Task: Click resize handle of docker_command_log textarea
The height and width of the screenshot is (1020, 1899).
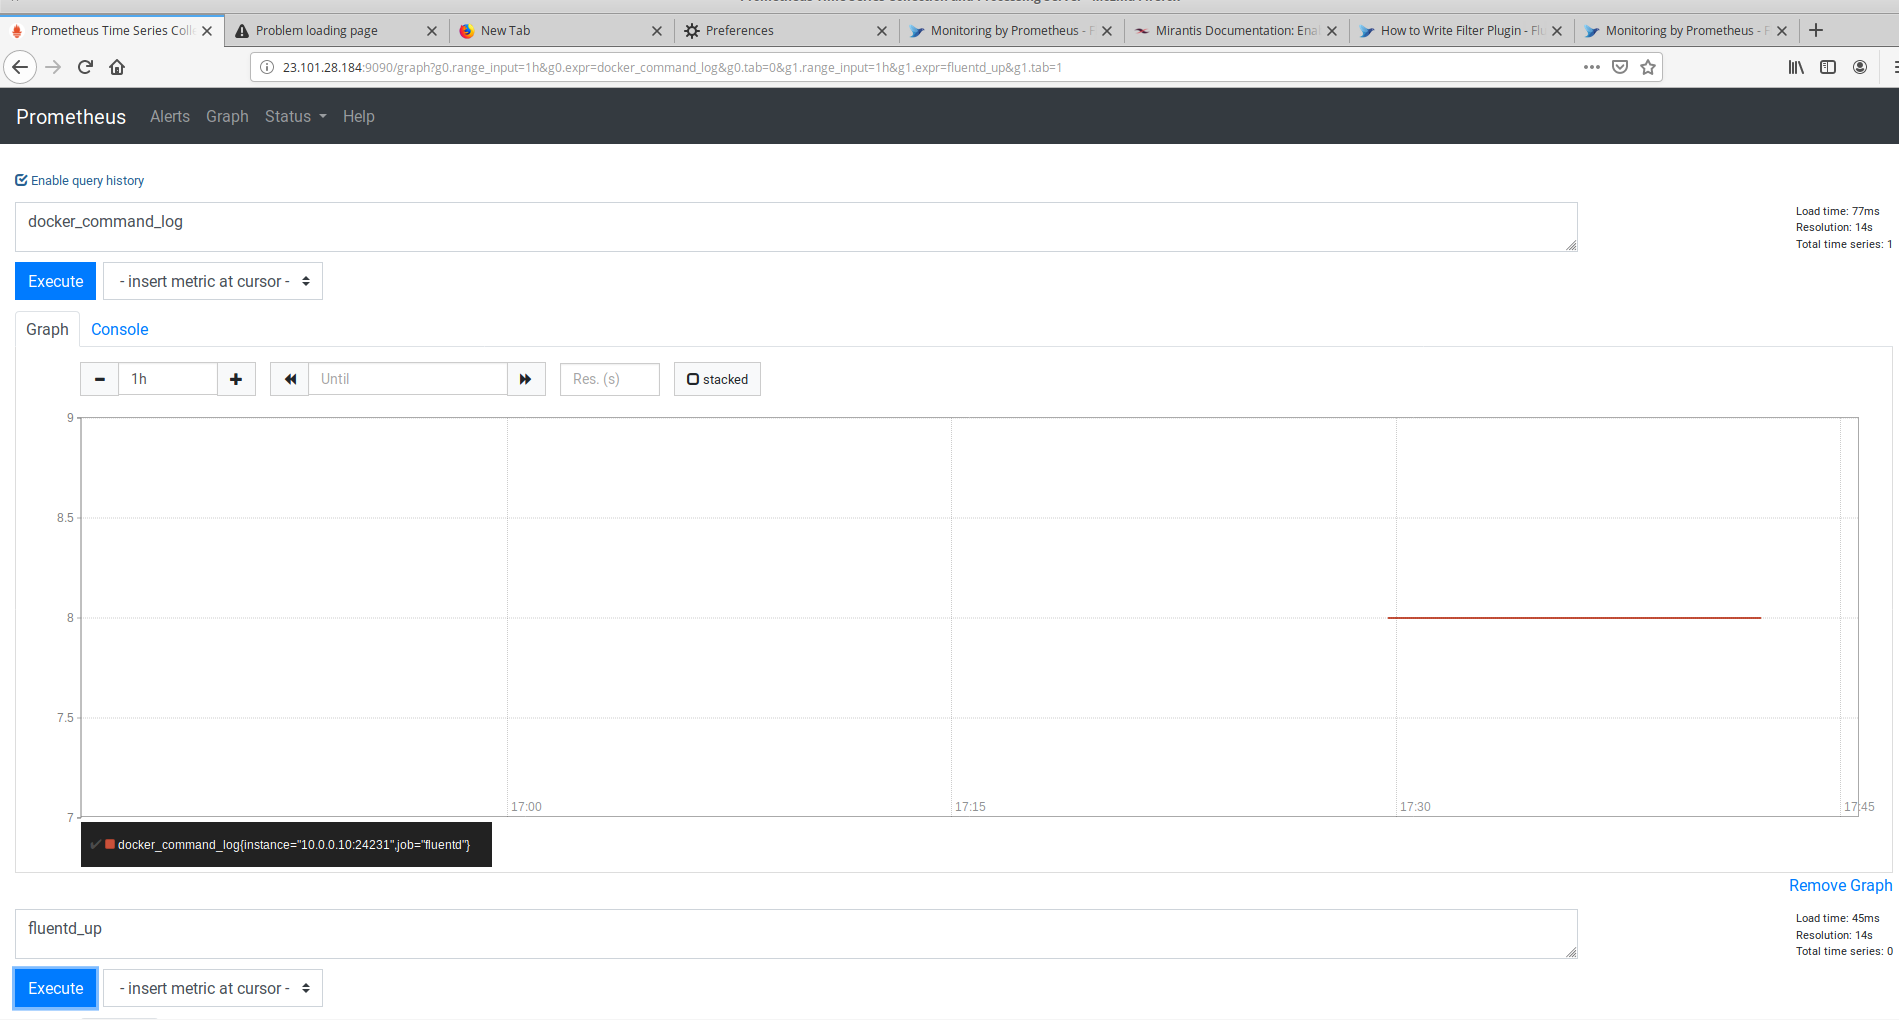Action: tap(1571, 245)
